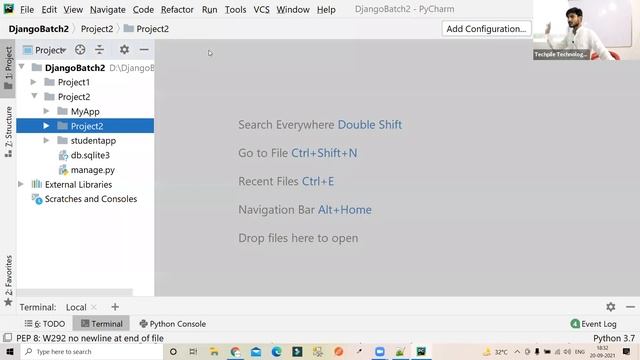Open the notification center icon
The image size is (640, 360).
click(x=627, y=351)
